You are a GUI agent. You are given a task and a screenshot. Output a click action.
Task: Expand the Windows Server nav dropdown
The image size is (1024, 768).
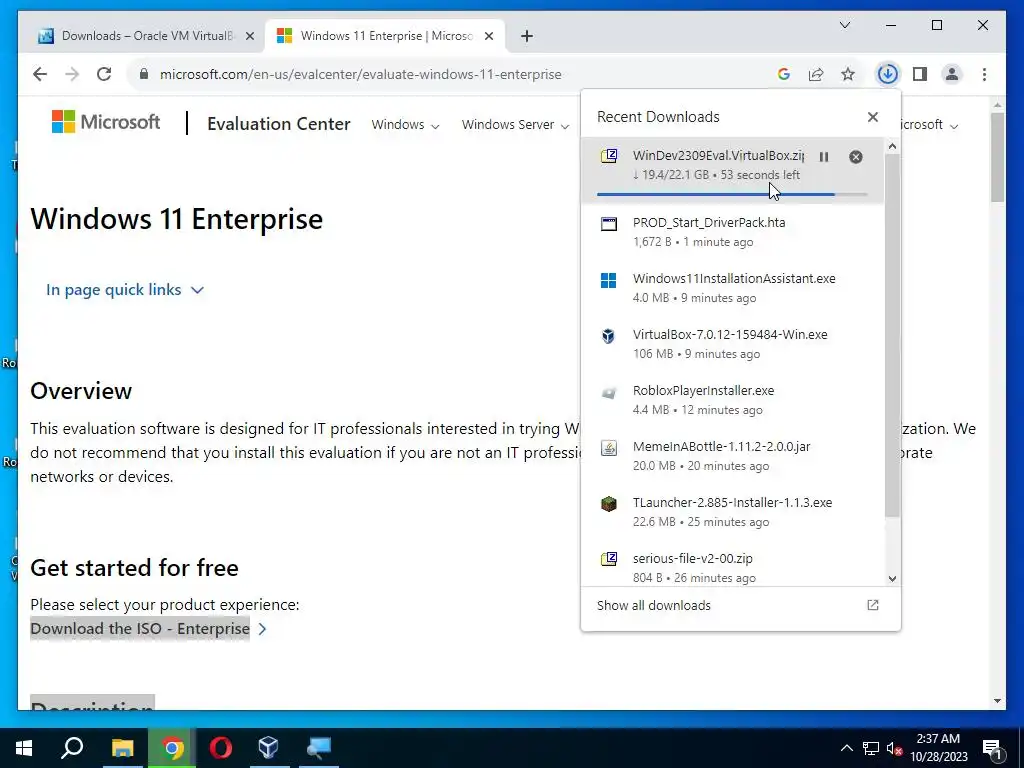point(515,124)
